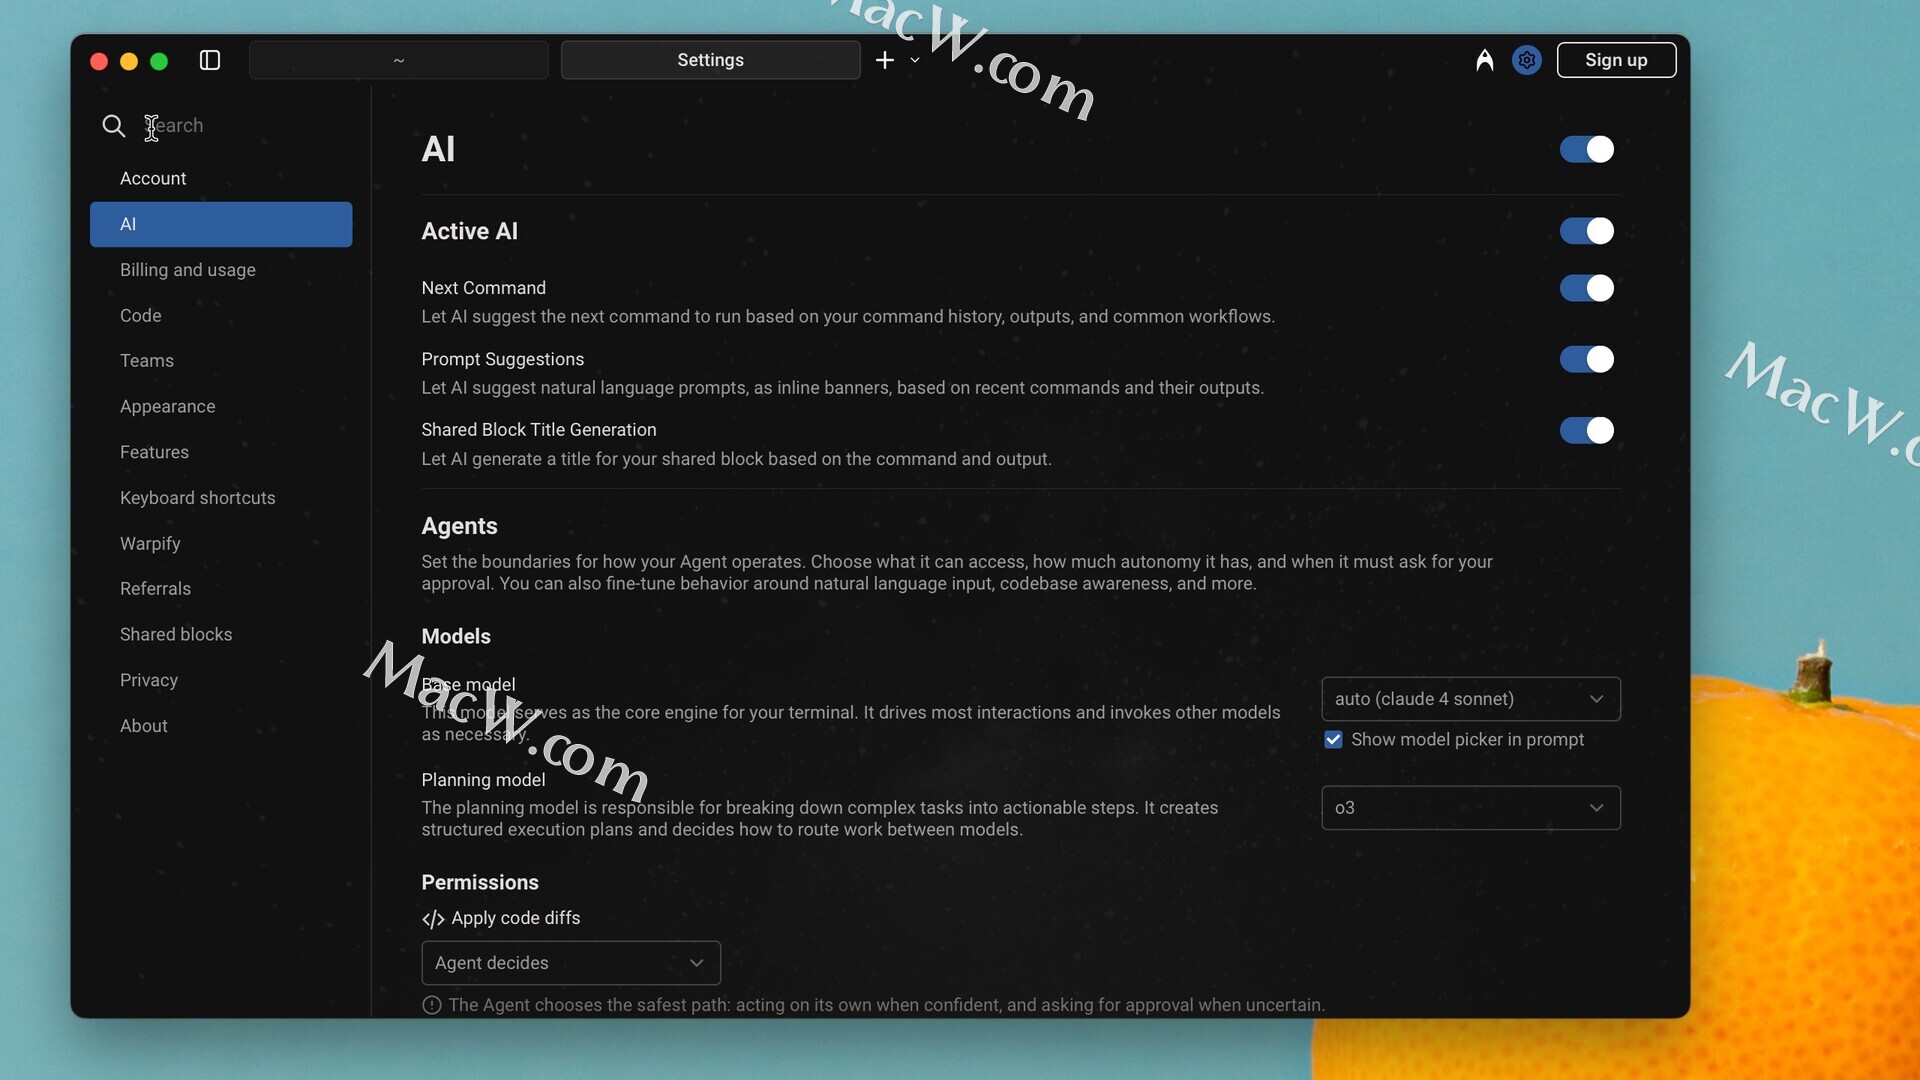Maximize the window with green button
The width and height of the screenshot is (1920, 1080).
(159, 61)
